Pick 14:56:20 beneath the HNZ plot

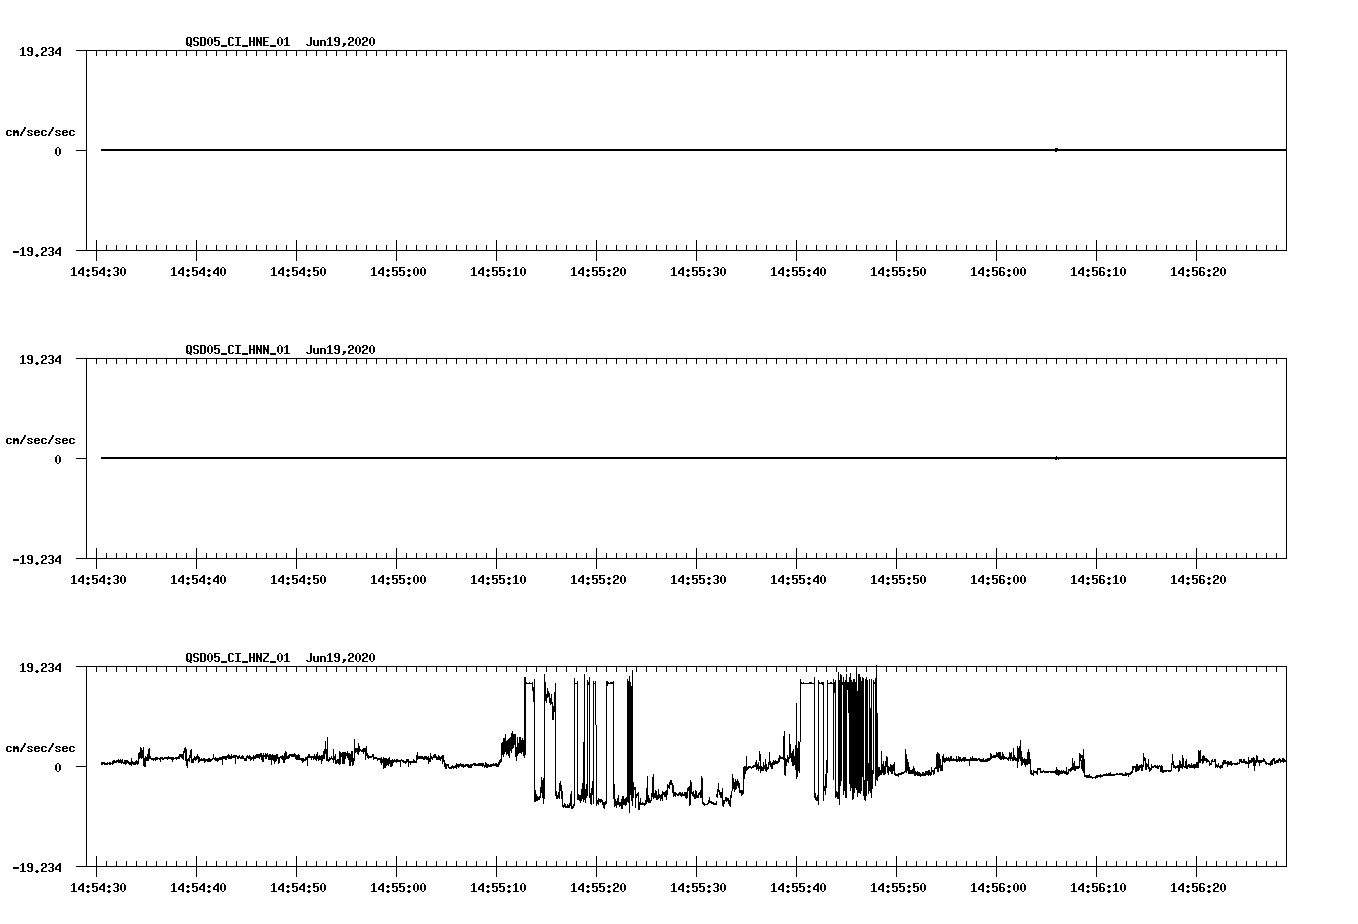tap(1198, 888)
